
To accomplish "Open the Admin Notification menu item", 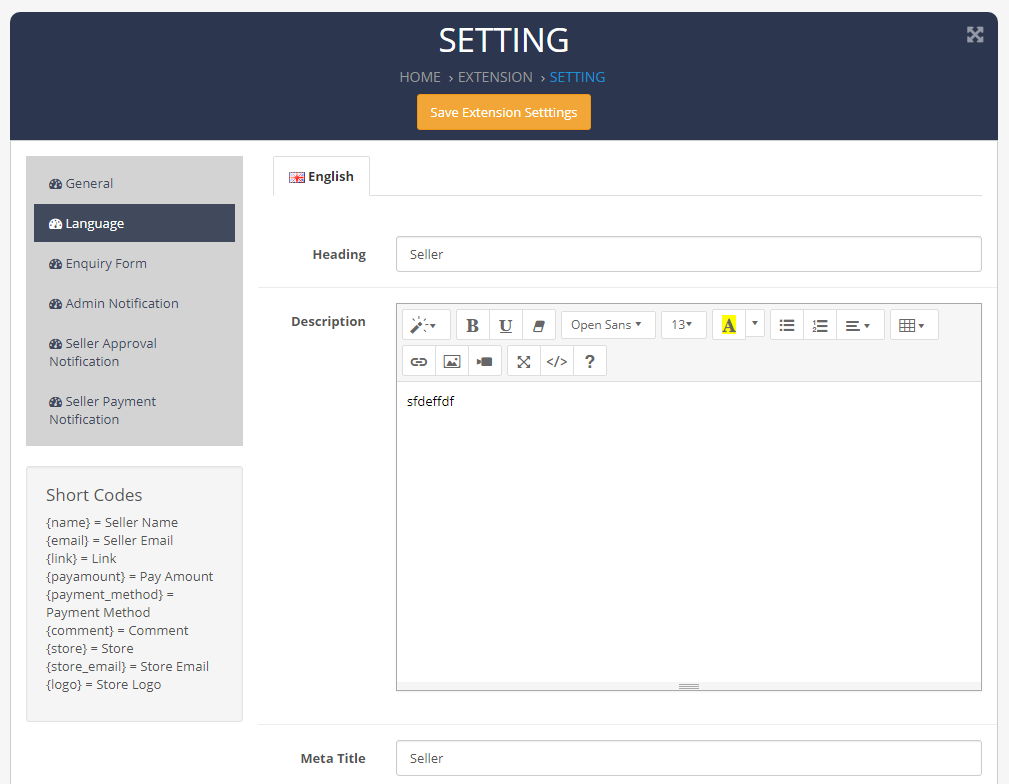I will coord(134,303).
